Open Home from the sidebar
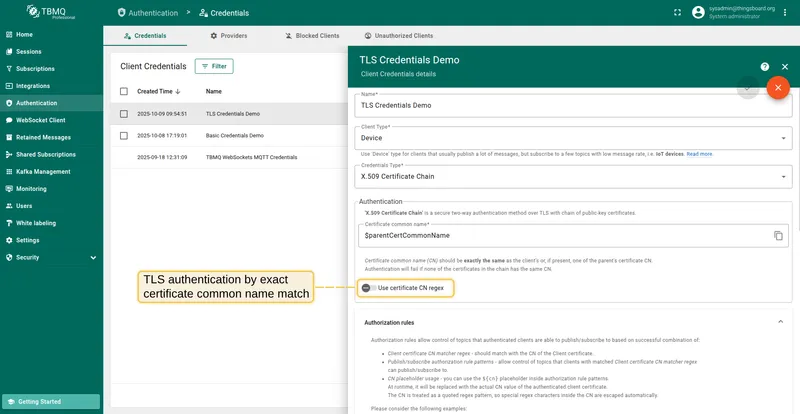The width and height of the screenshot is (800, 414). pos(51,35)
